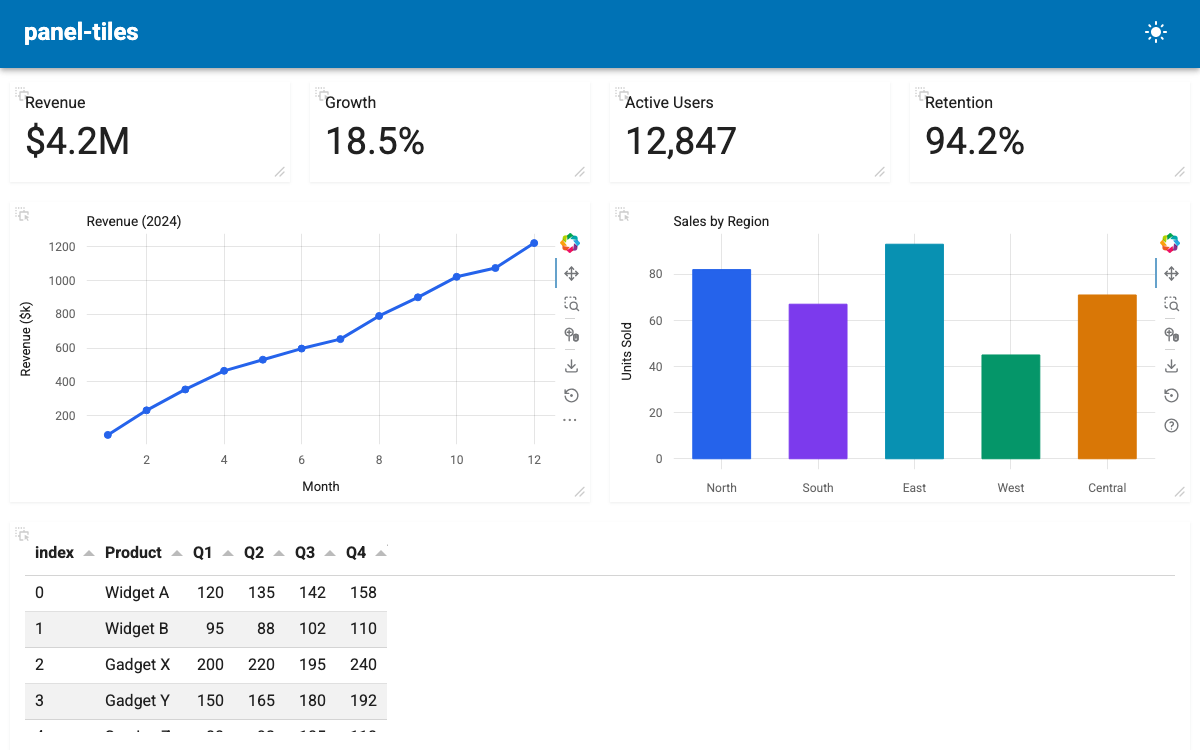This screenshot has width=1200, height=750.
Task: Select the Gadget X product cell
Action: pos(138,665)
